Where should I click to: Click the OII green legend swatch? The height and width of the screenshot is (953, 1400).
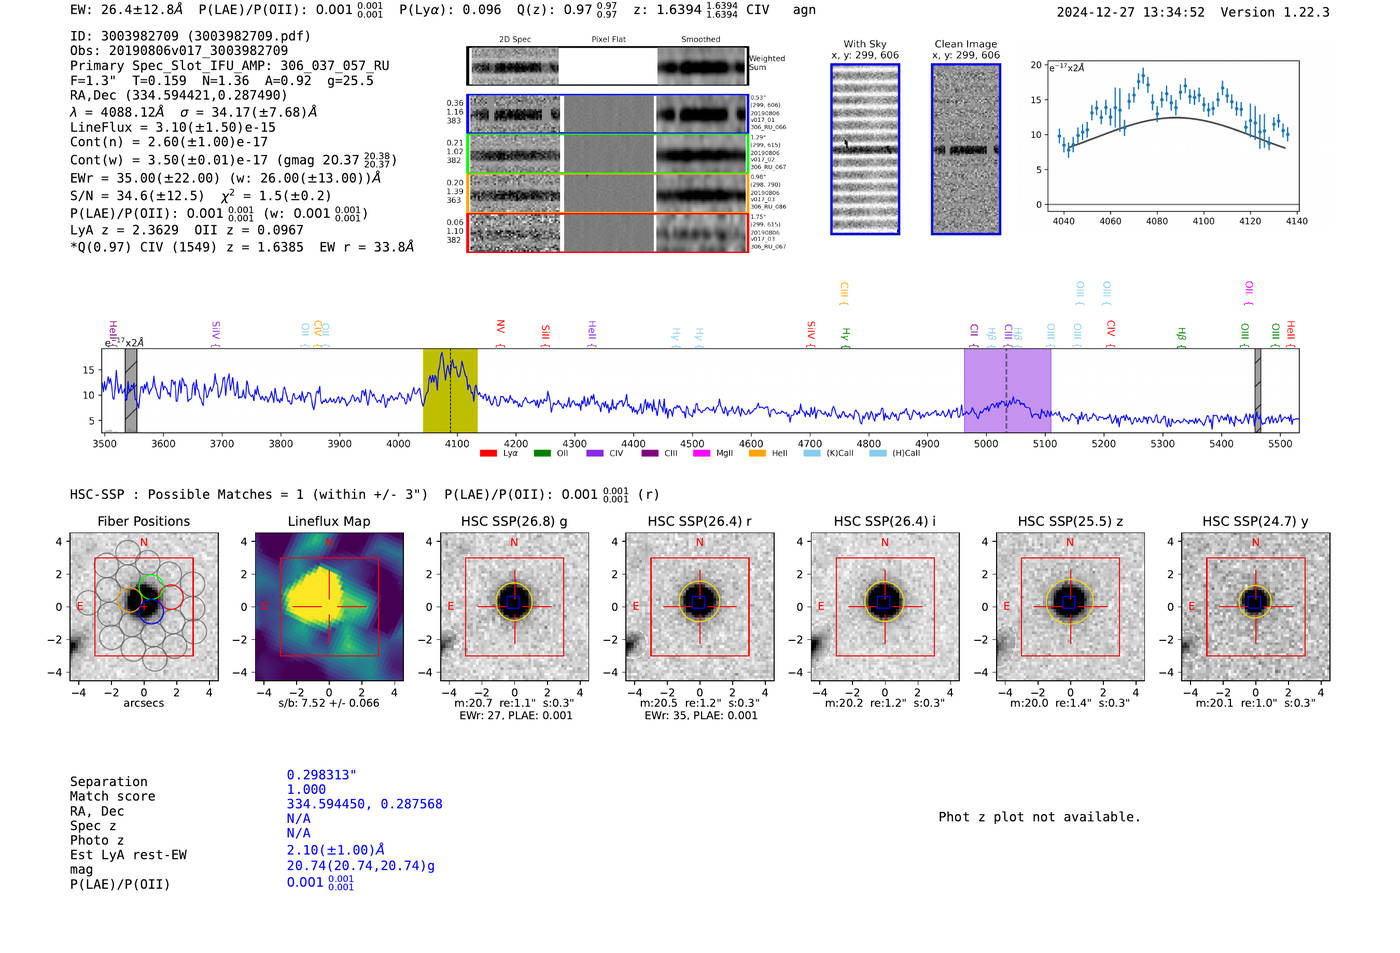click(542, 454)
